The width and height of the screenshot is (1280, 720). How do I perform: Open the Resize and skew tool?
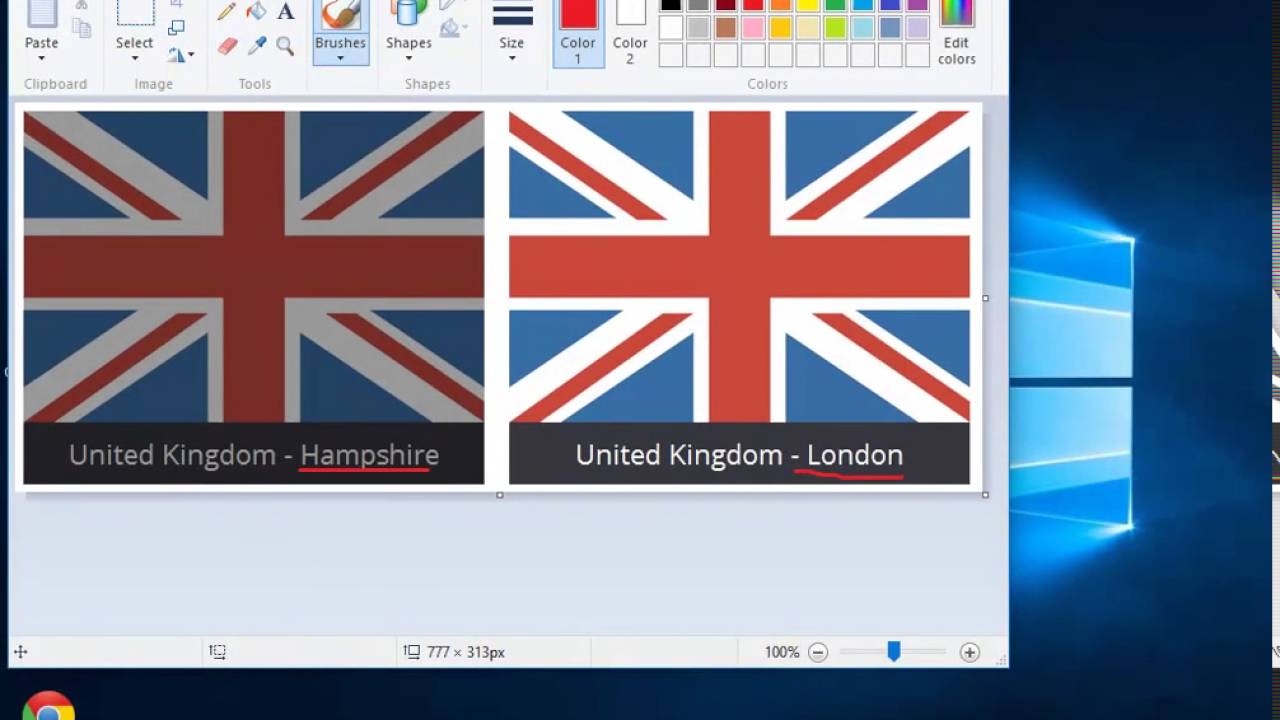point(177,28)
